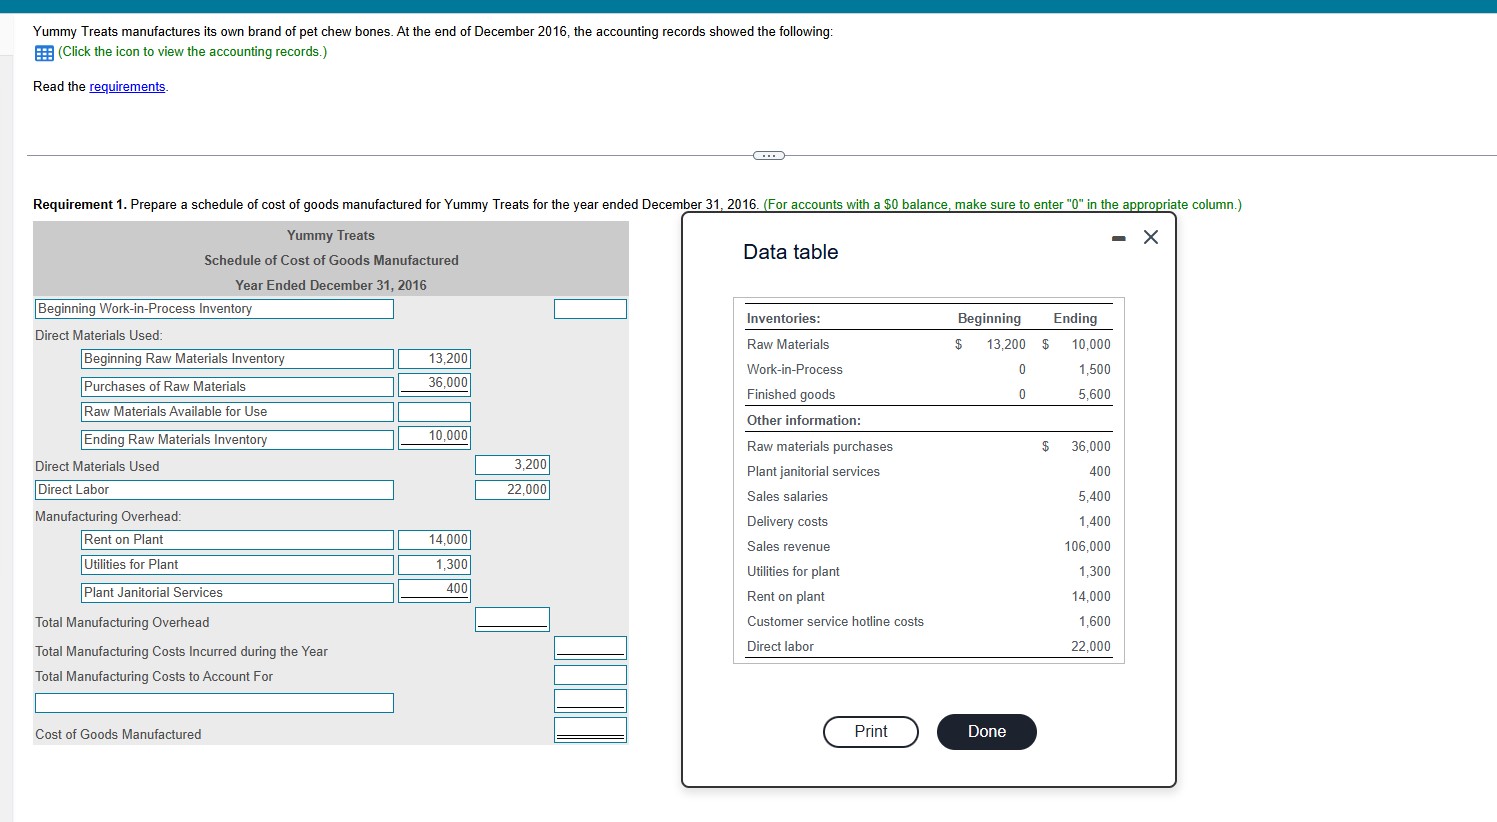Open the accounting records table icon

pos(44,52)
